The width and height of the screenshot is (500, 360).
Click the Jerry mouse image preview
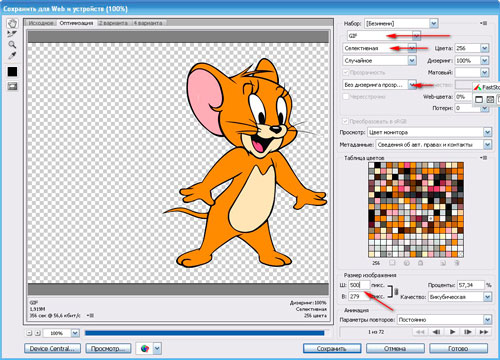(x=245, y=163)
